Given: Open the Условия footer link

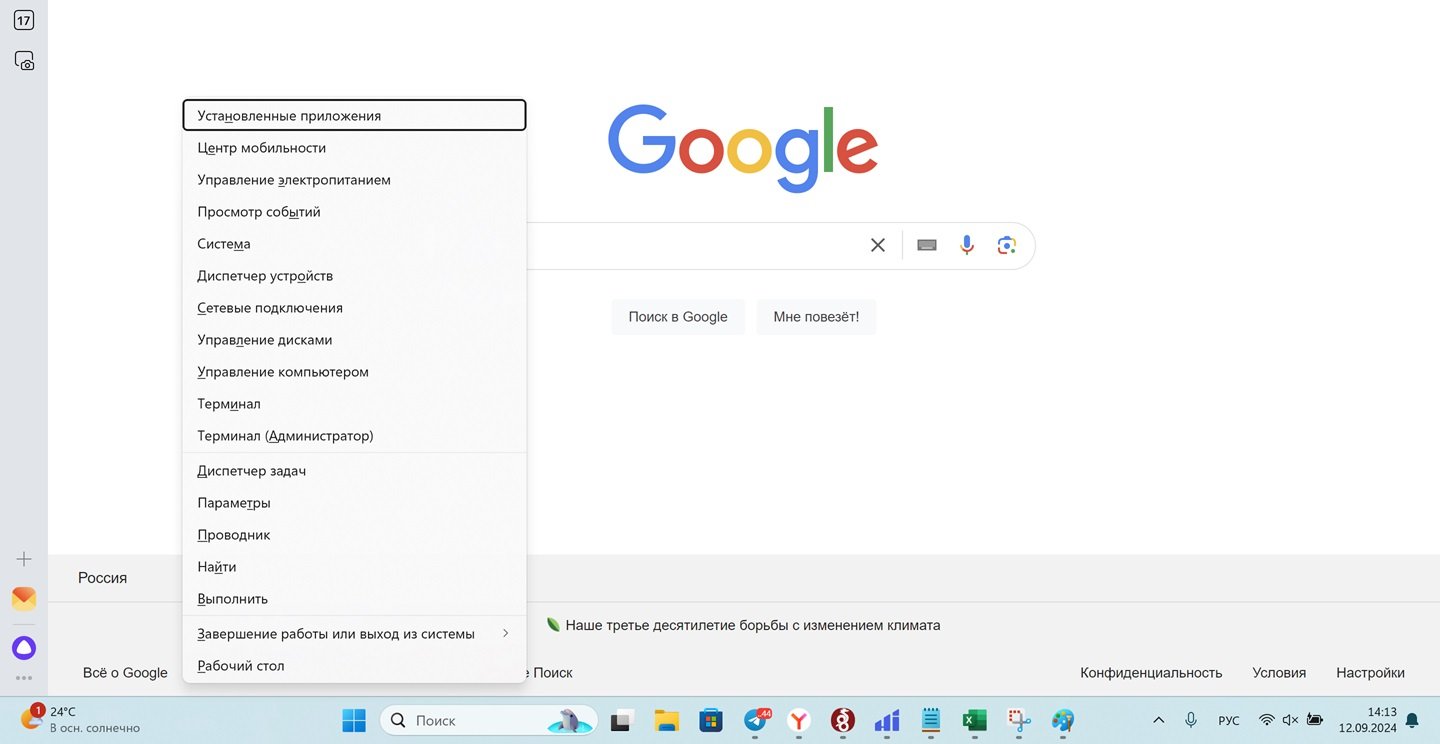Looking at the screenshot, I should (x=1279, y=673).
